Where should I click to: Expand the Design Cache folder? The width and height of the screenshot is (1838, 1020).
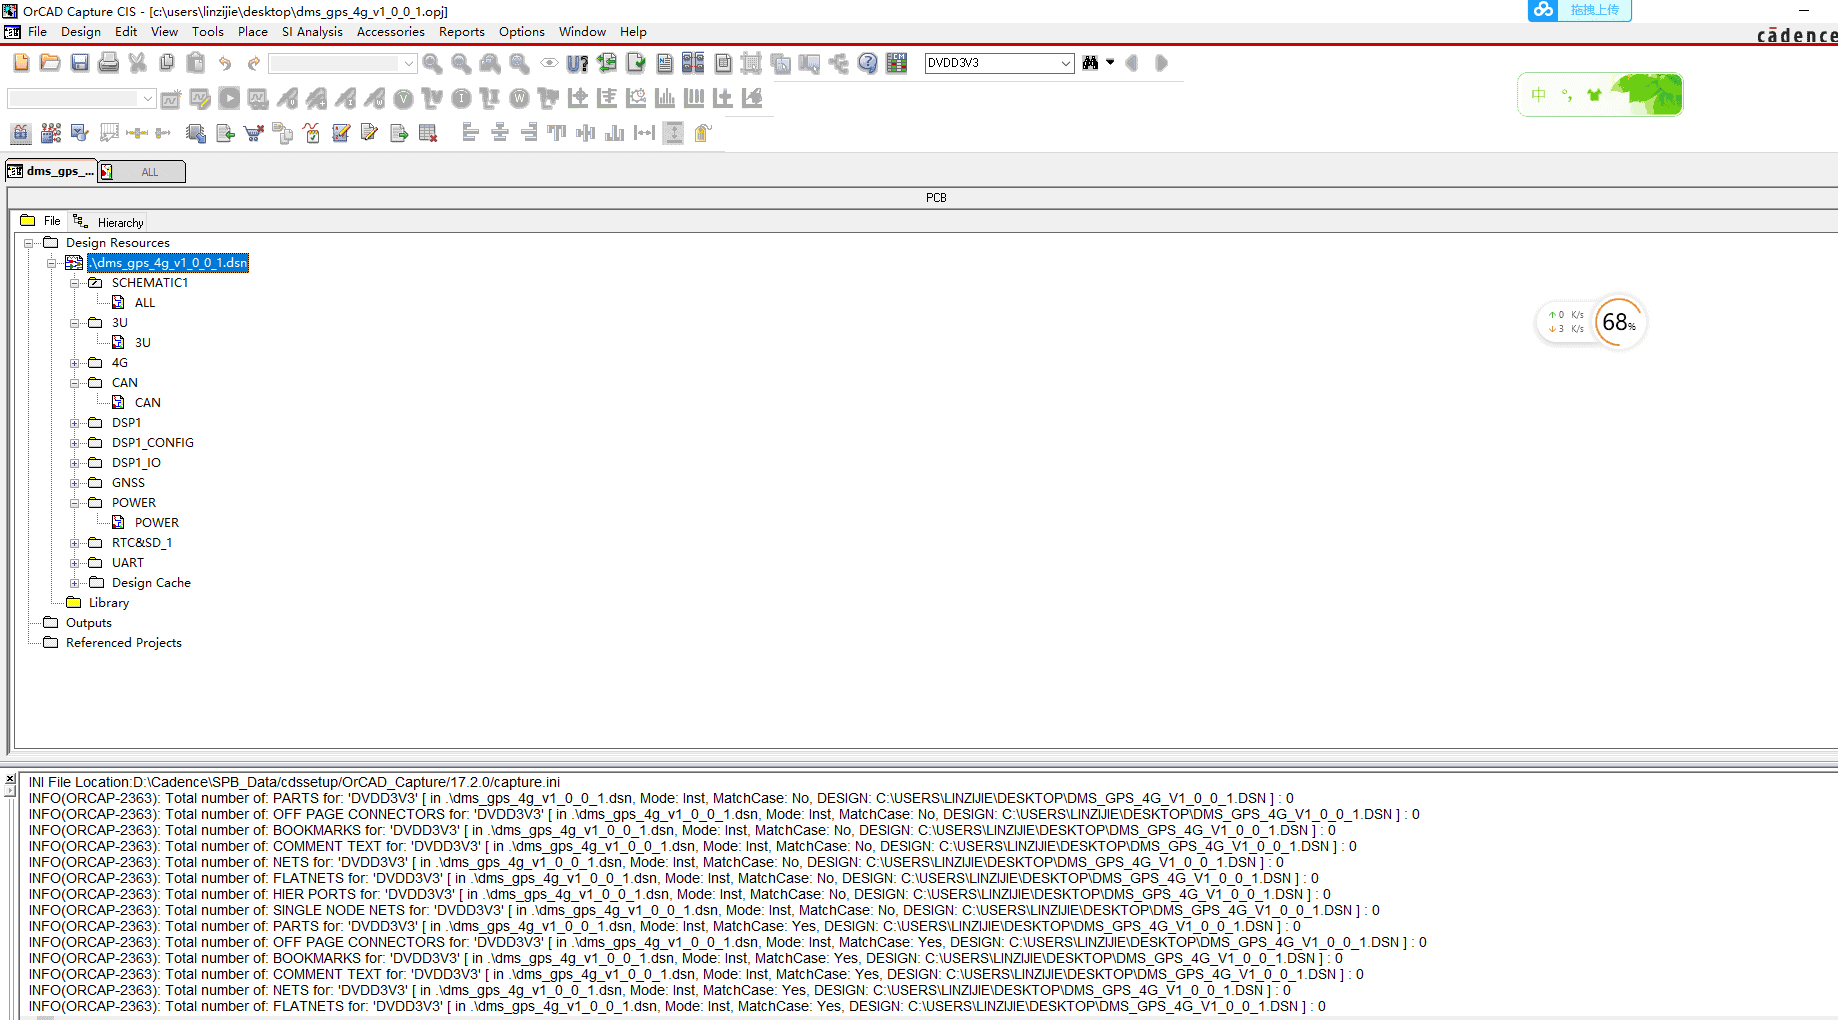point(75,583)
